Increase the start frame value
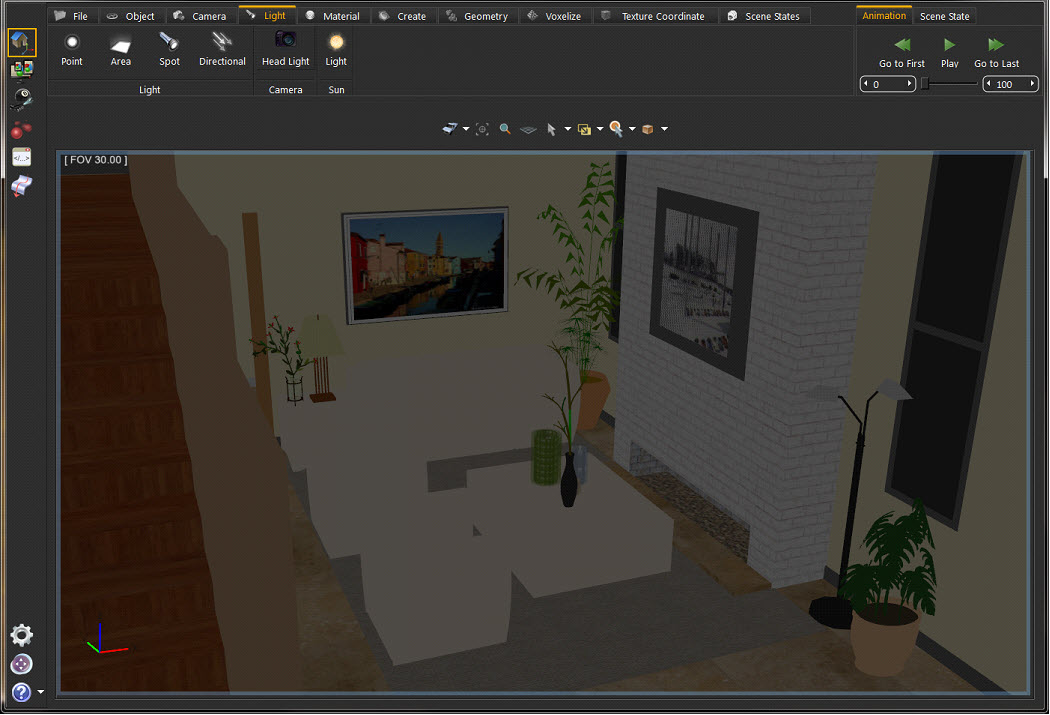 click(x=909, y=84)
